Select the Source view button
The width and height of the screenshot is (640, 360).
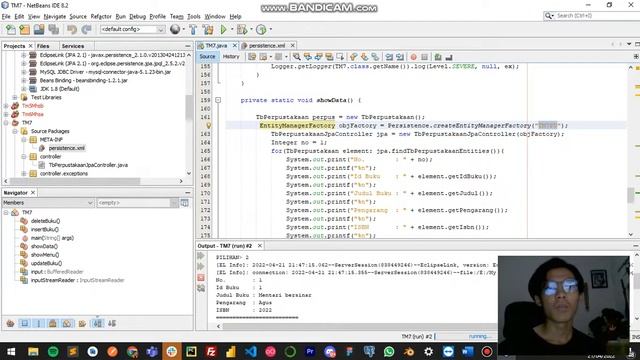point(207,57)
